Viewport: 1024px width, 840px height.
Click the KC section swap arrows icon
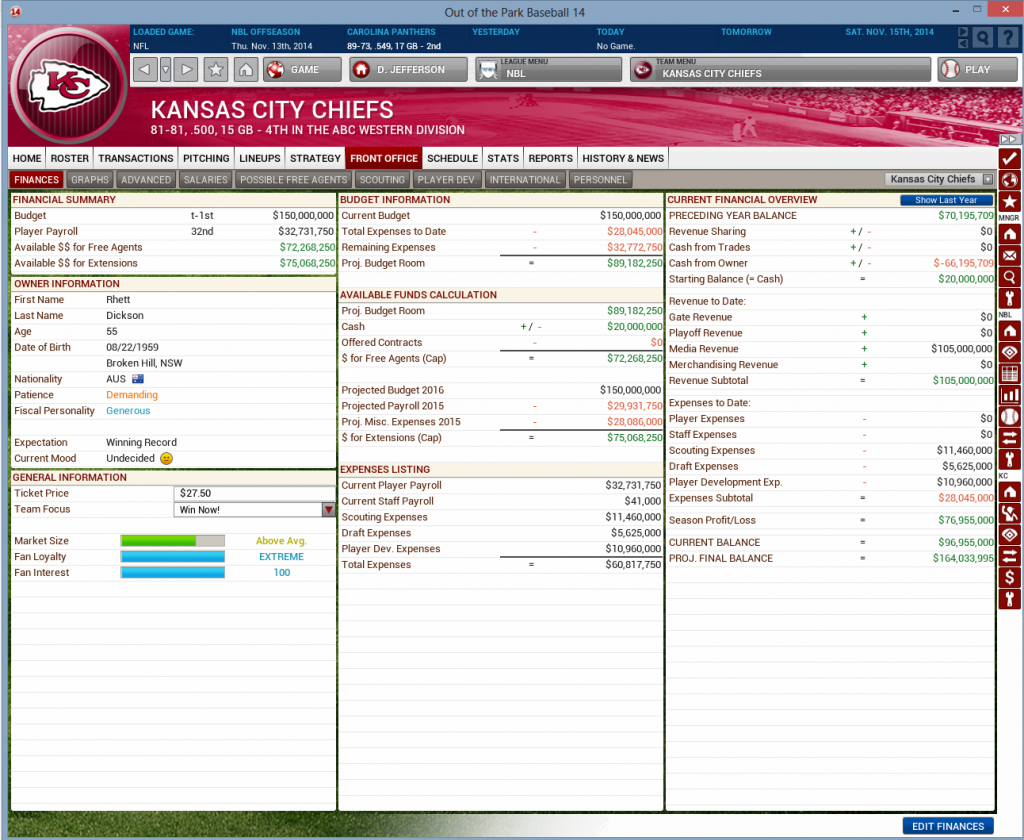(1009, 556)
